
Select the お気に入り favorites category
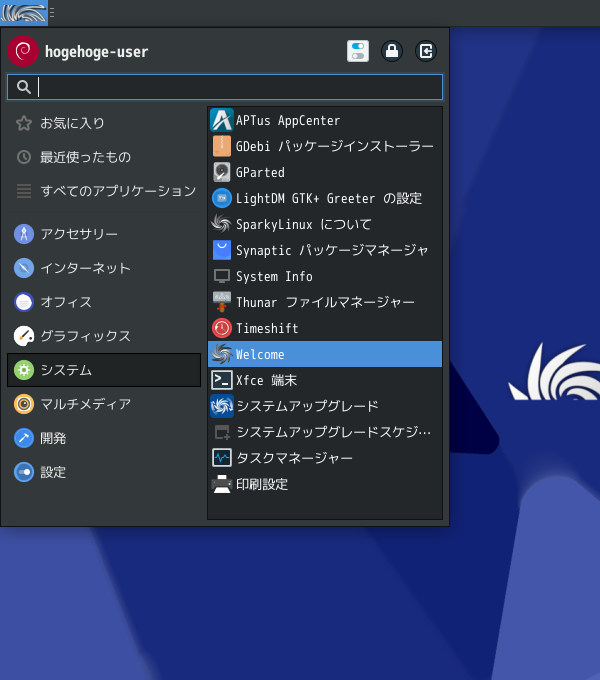point(104,123)
